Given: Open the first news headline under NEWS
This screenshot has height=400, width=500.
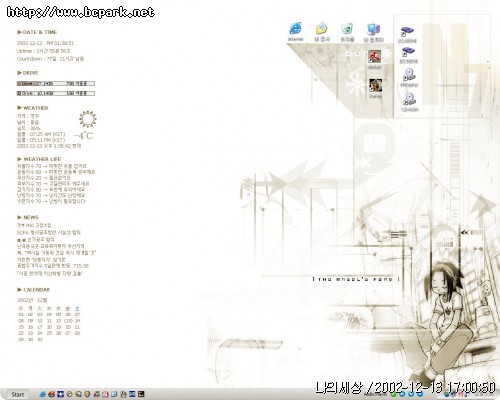Looking at the screenshot, I should pyautogui.click(x=34, y=226).
